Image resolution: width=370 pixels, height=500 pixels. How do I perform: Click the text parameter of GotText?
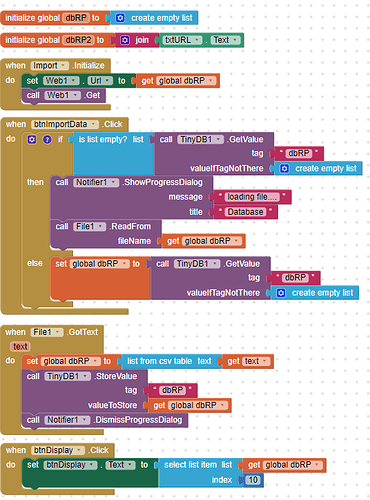(20, 347)
